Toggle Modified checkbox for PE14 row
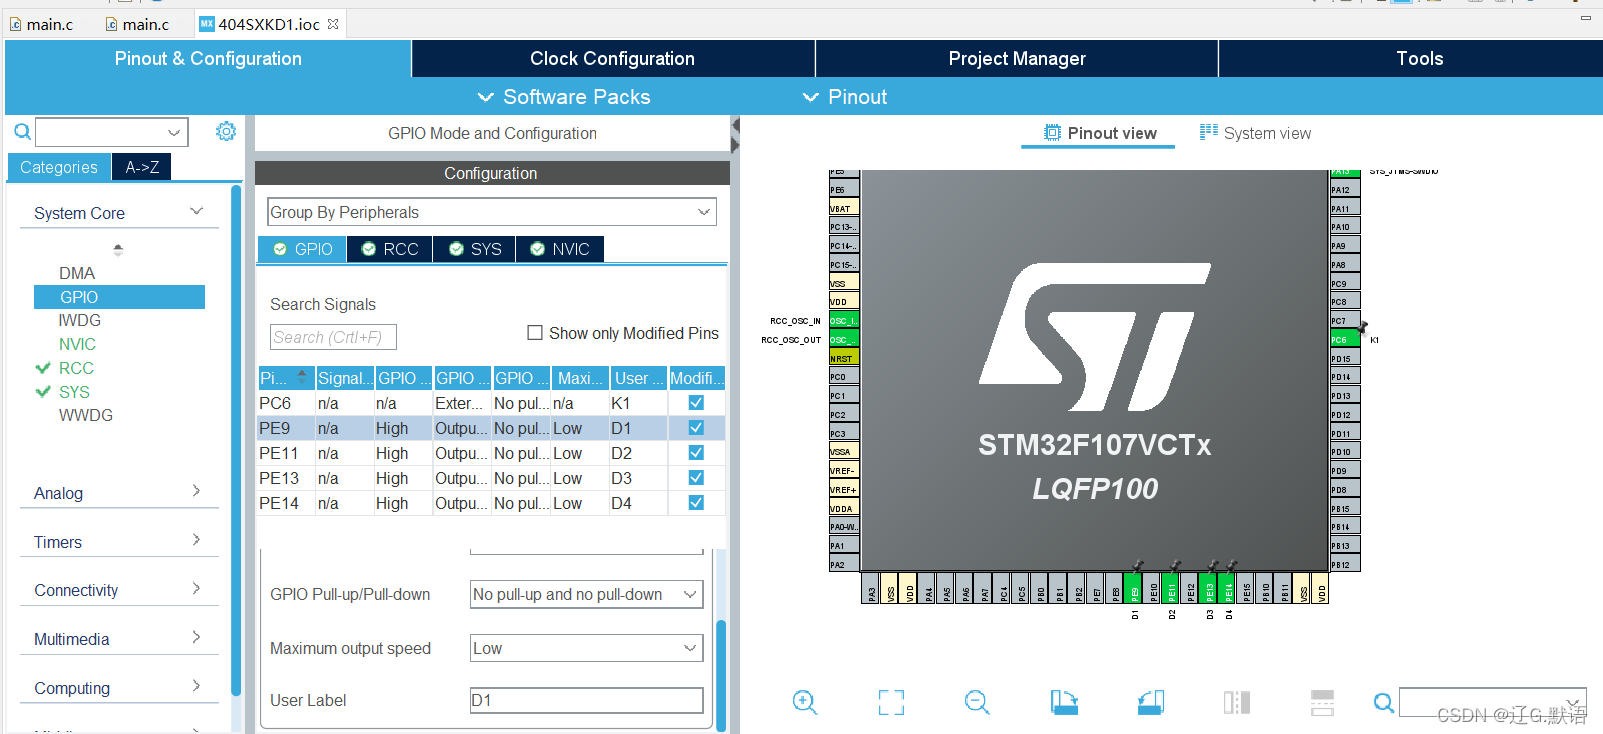1603x734 pixels. click(696, 503)
